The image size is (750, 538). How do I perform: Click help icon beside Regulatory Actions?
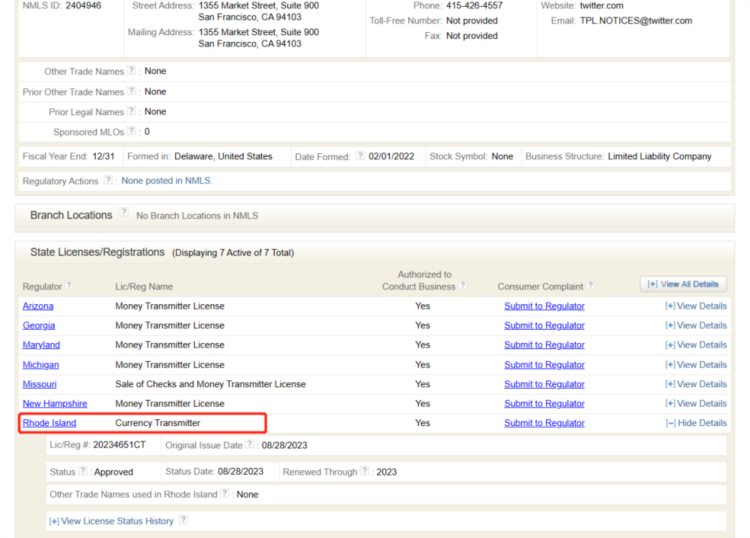pyautogui.click(x=108, y=181)
